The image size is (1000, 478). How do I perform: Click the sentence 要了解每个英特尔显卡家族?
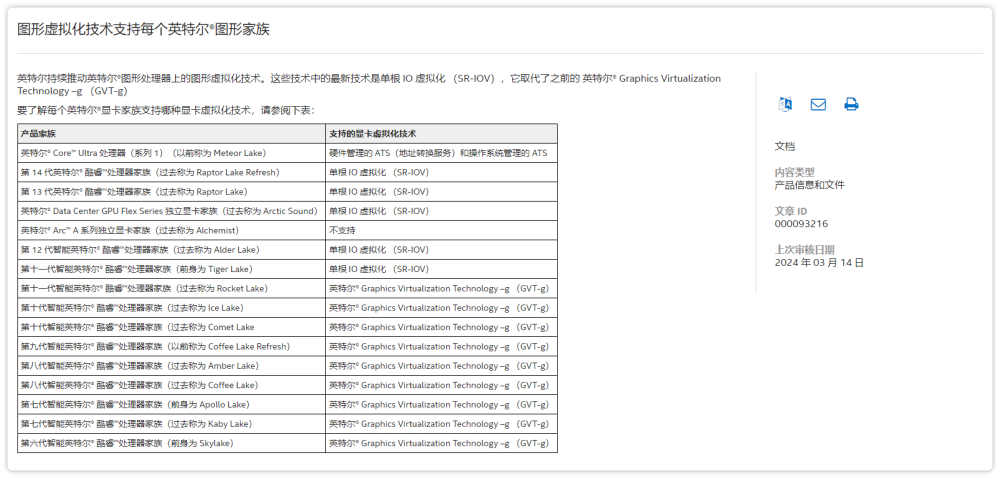tap(166, 111)
